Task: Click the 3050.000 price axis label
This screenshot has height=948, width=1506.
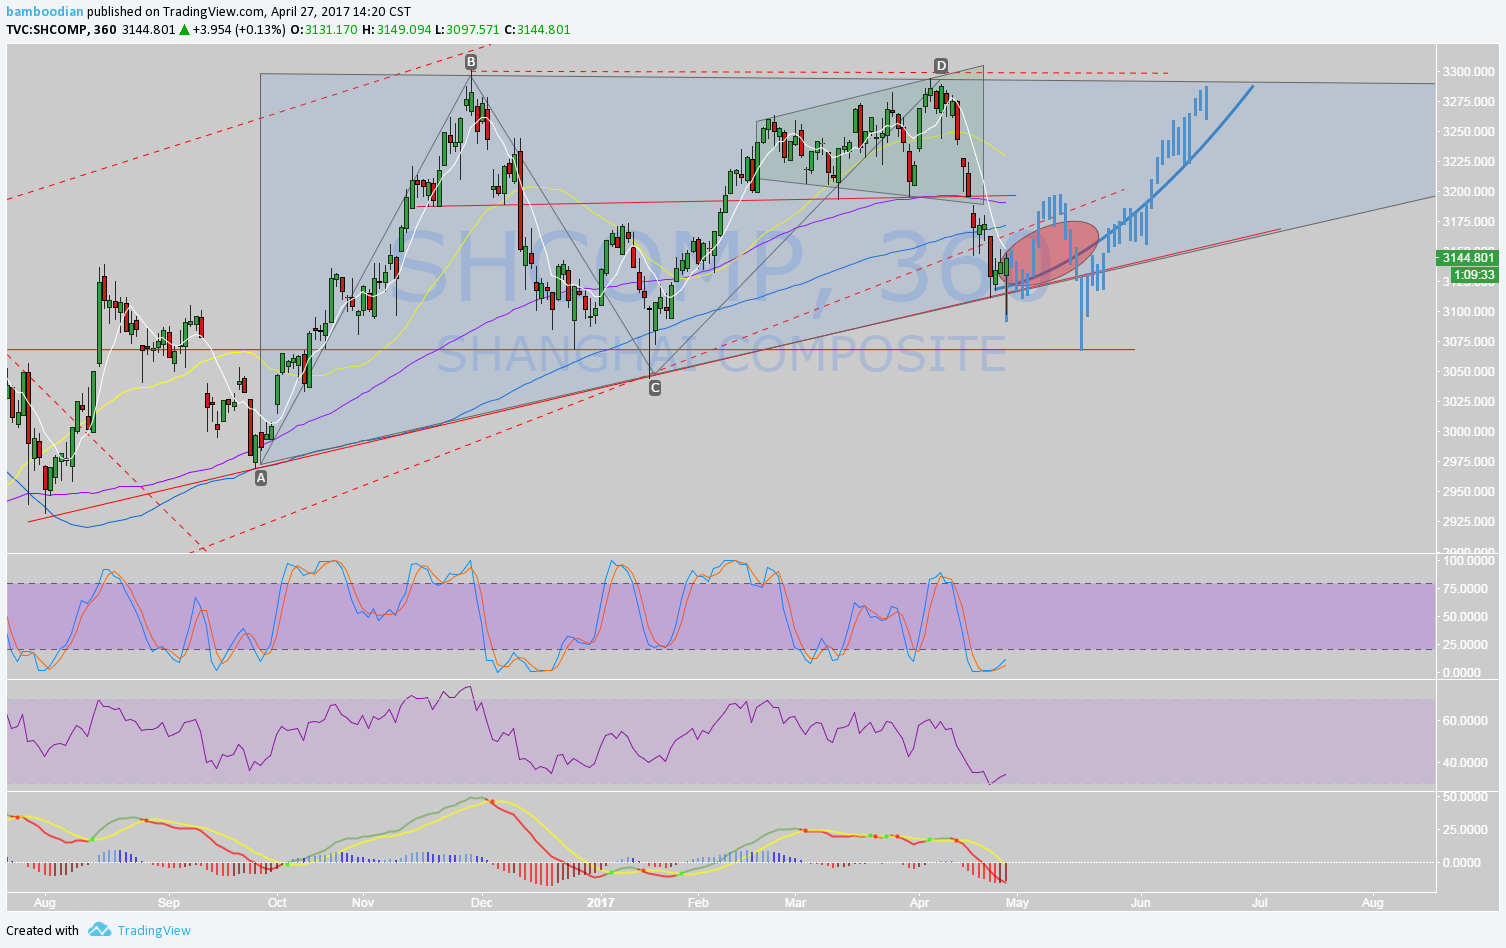Action: pyautogui.click(x=1468, y=372)
